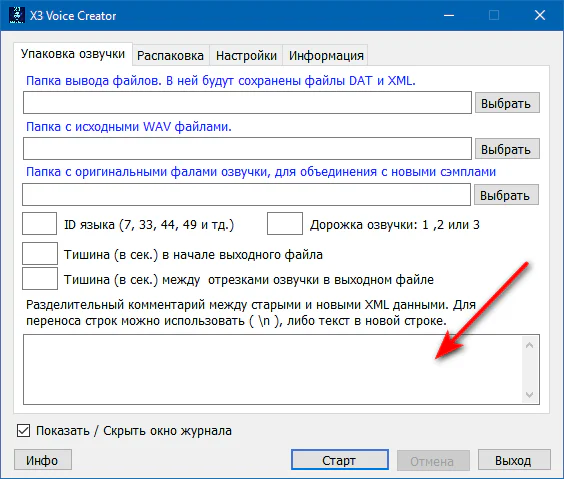Click the Отмена button
This screenshot has width=564, height=479.
pos(433,460)
